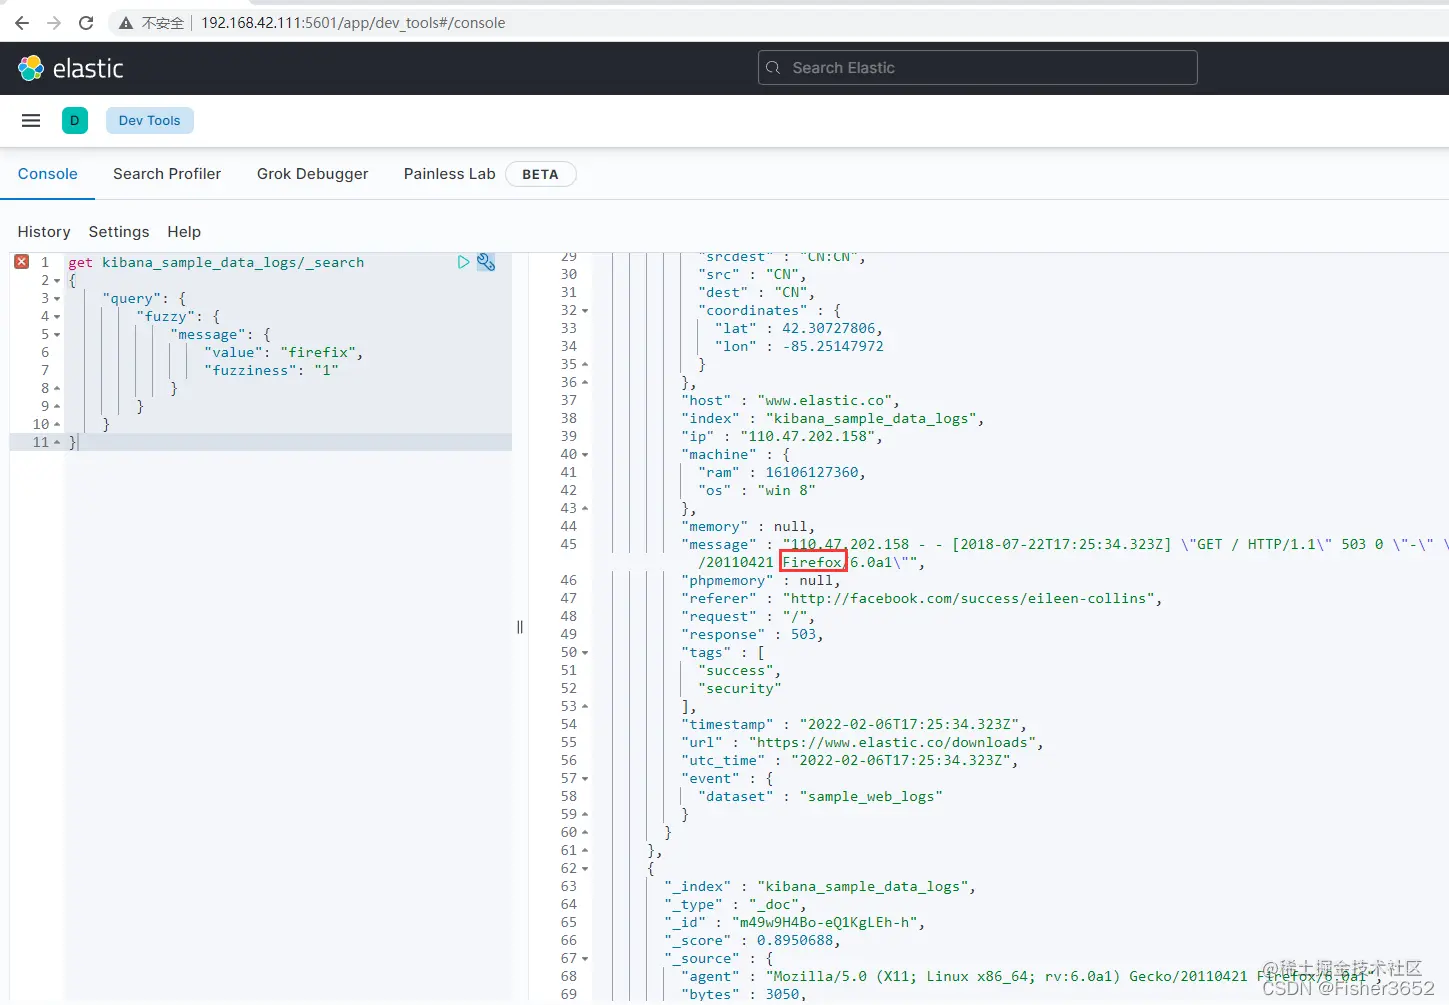
Task: Collapse the "query" fold on line 3
Action: 57,299
